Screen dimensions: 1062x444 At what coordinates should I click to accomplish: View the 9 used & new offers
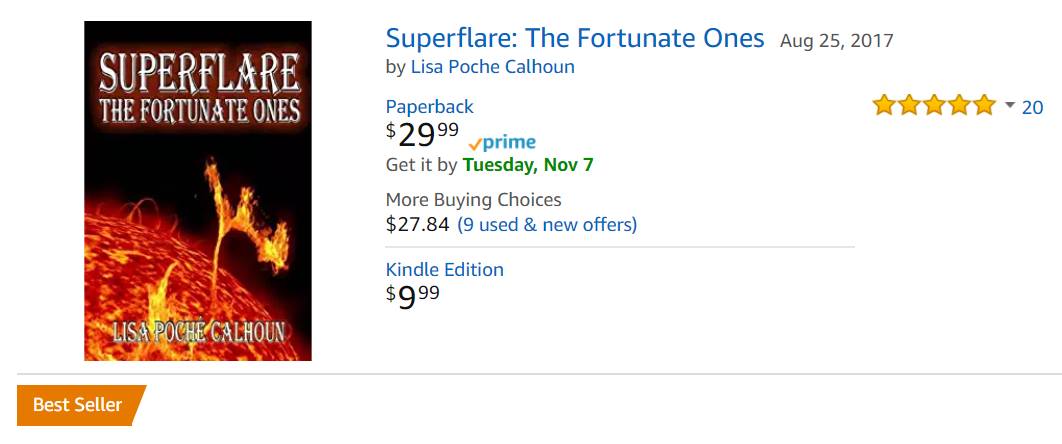tap(546, 224)
